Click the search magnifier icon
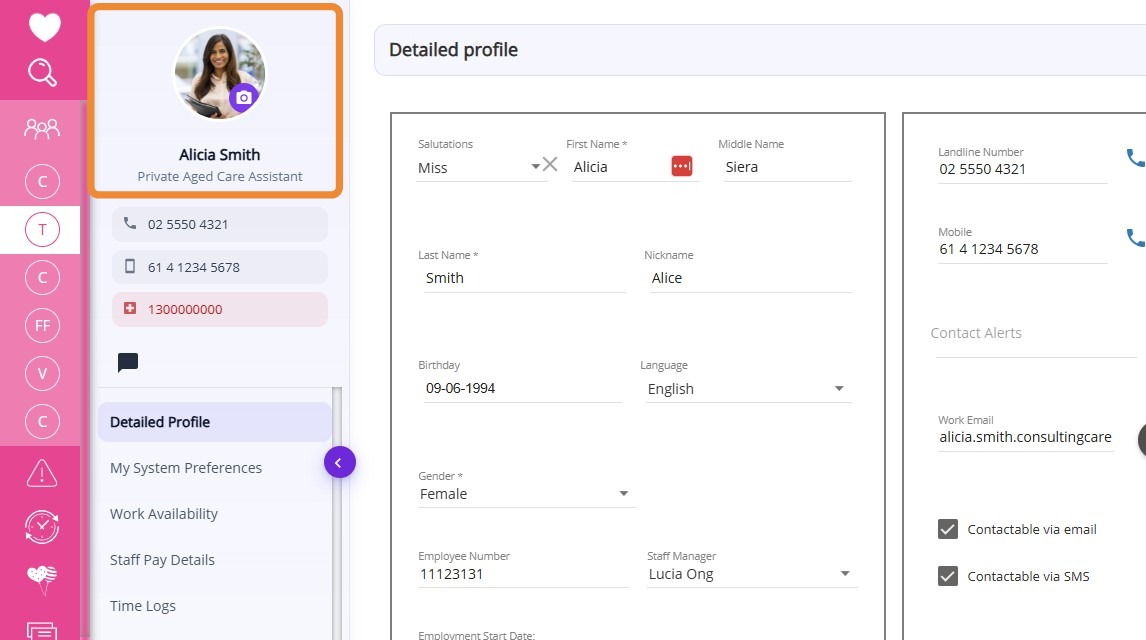1146x640 pixels. pos(42,72)
